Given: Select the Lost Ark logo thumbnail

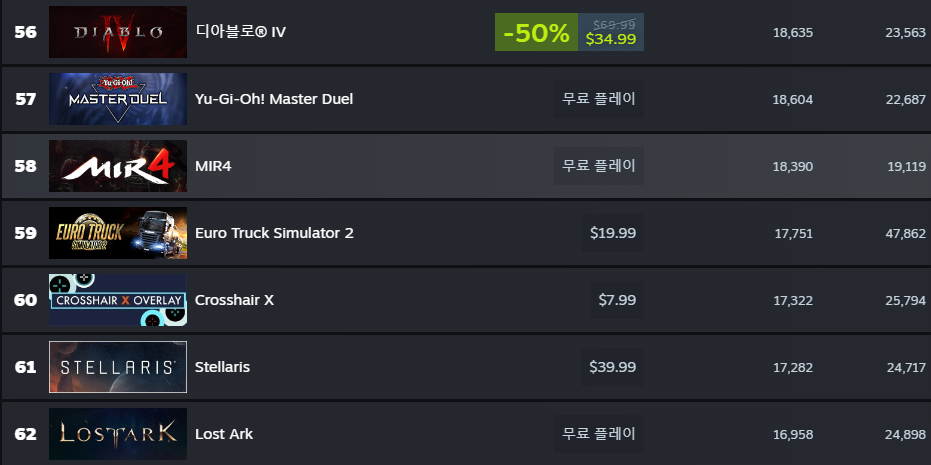Looking at the screenshot, I should [x=118, y=434].
